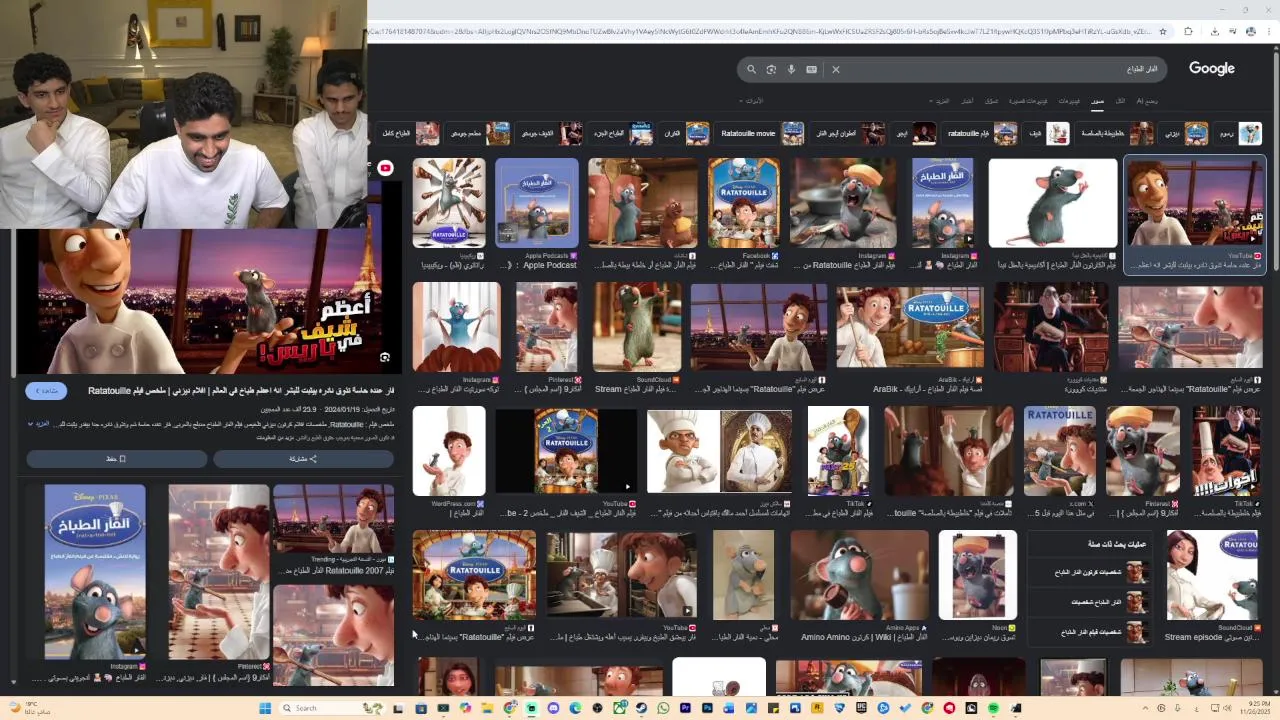Open Adobe Photoshop from the taskbar
The image size is (1280, 720).
pos(707,708)
